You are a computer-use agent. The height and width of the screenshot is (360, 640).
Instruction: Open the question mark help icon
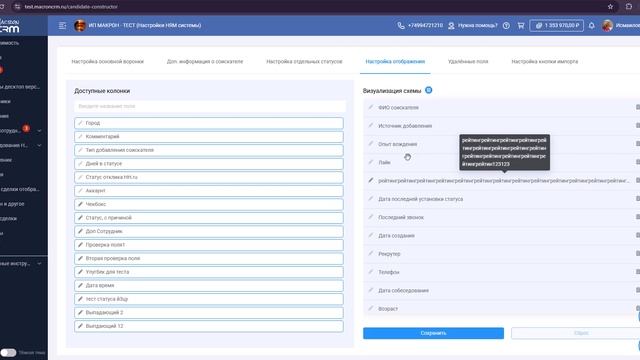tap(506, 25)
